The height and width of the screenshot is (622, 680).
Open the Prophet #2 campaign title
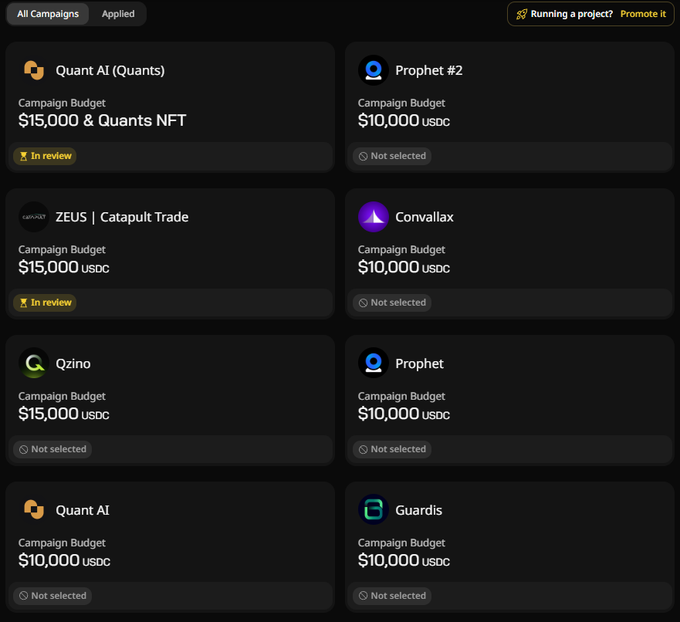[429, 70]
